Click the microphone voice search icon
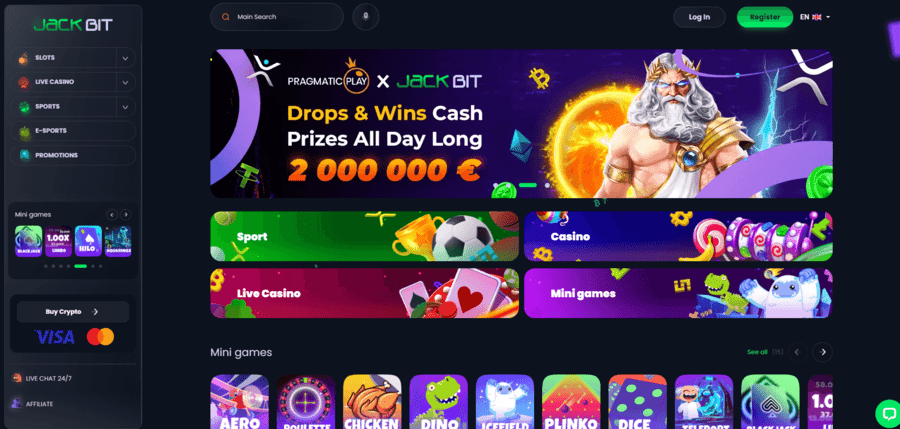Viewport: 900px width, 429px height. [366, 17]
